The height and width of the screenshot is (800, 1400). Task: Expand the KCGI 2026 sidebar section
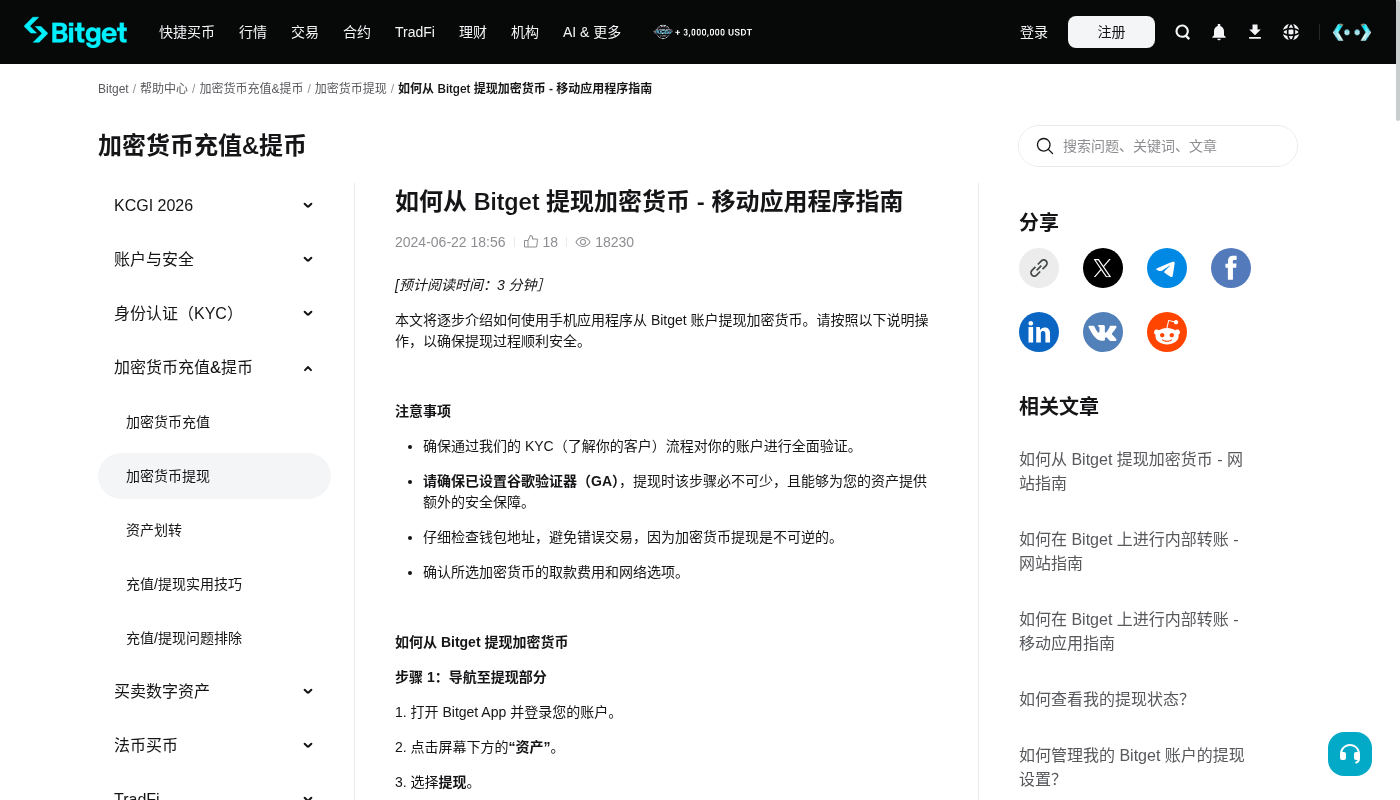pyautogui.click(x=214, y=205)
